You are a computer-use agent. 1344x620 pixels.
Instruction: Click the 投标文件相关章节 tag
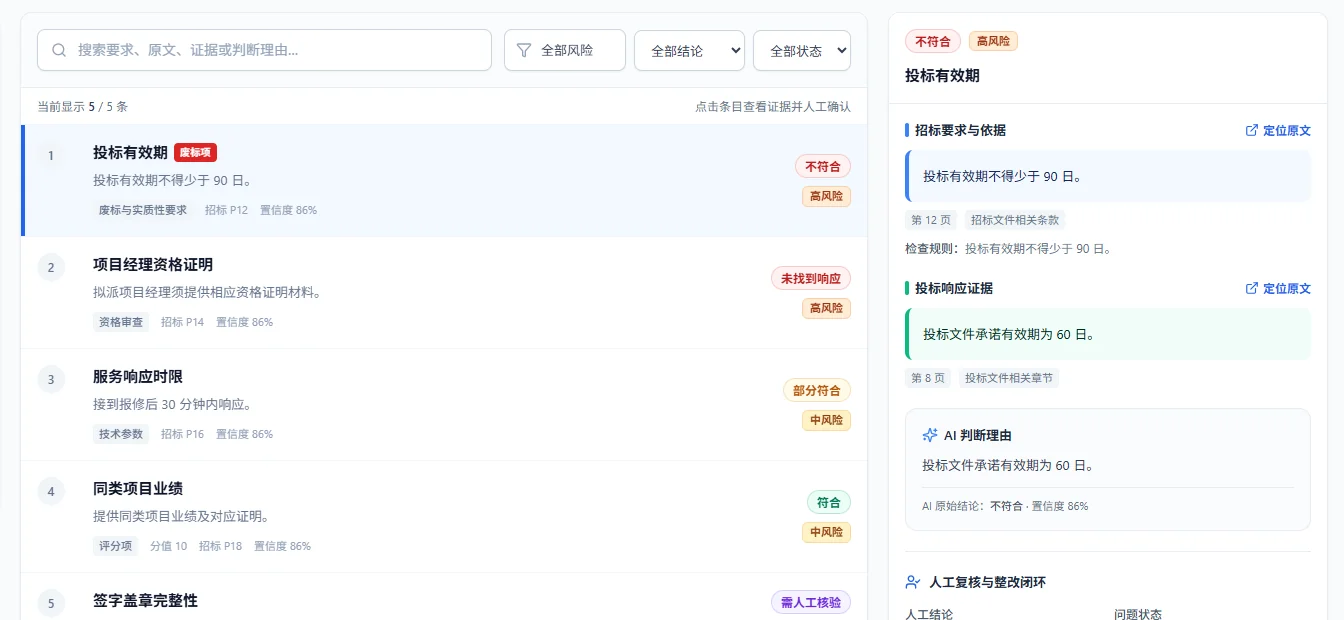pyautogui.click(x=1009, y=378)
